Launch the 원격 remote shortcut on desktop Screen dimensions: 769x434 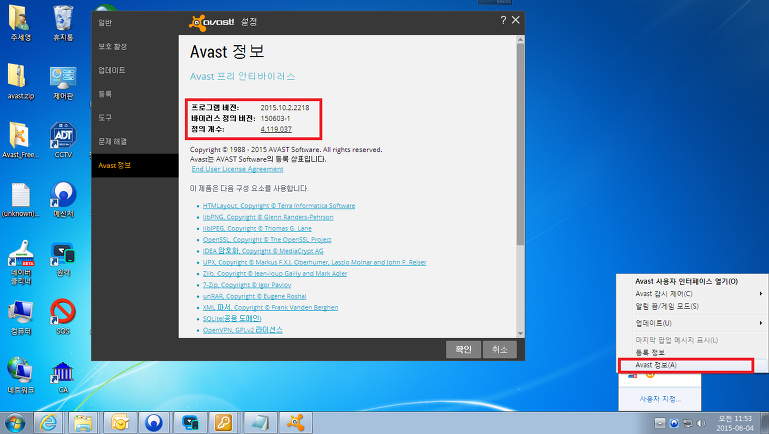[63, 258]
